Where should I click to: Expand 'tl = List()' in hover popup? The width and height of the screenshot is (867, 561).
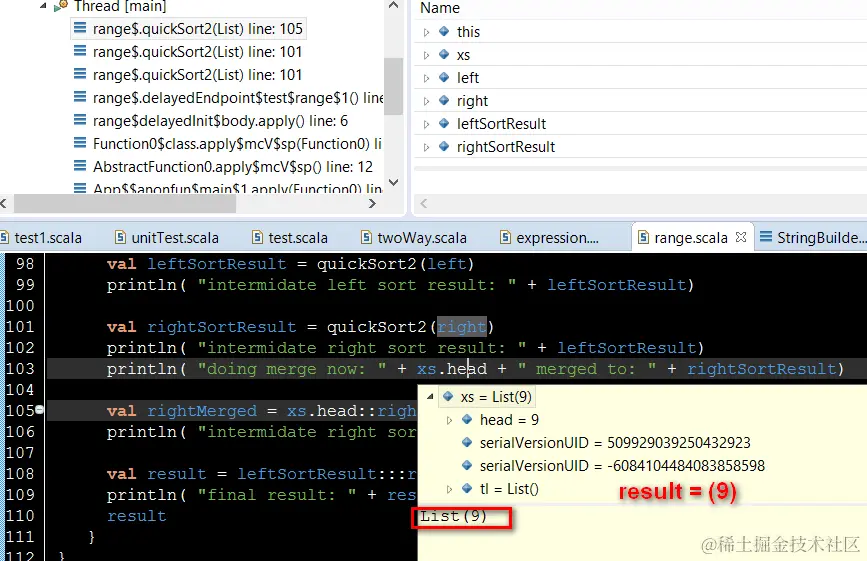tap(449, 489)
